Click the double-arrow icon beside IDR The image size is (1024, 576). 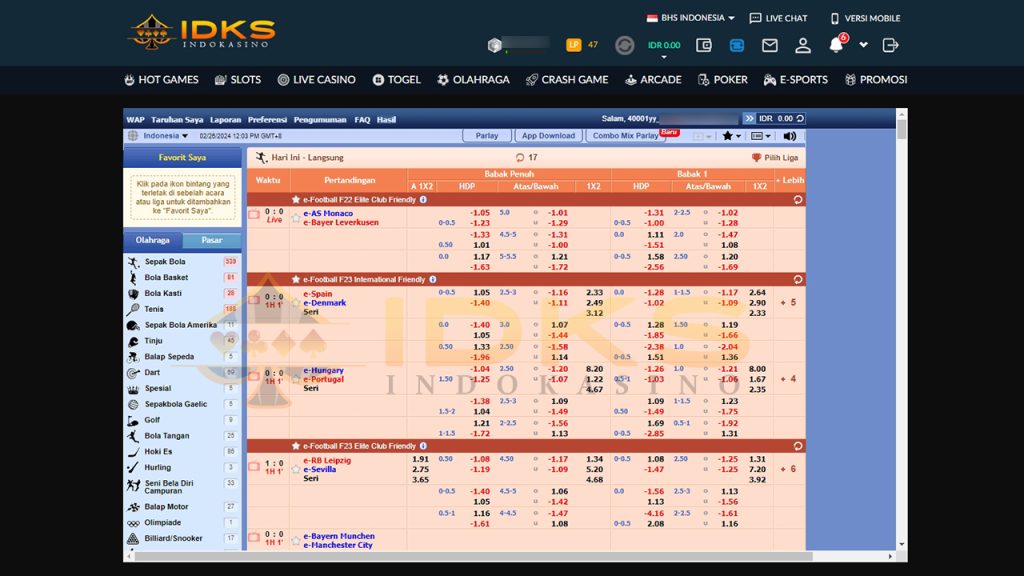coord(749,119)
